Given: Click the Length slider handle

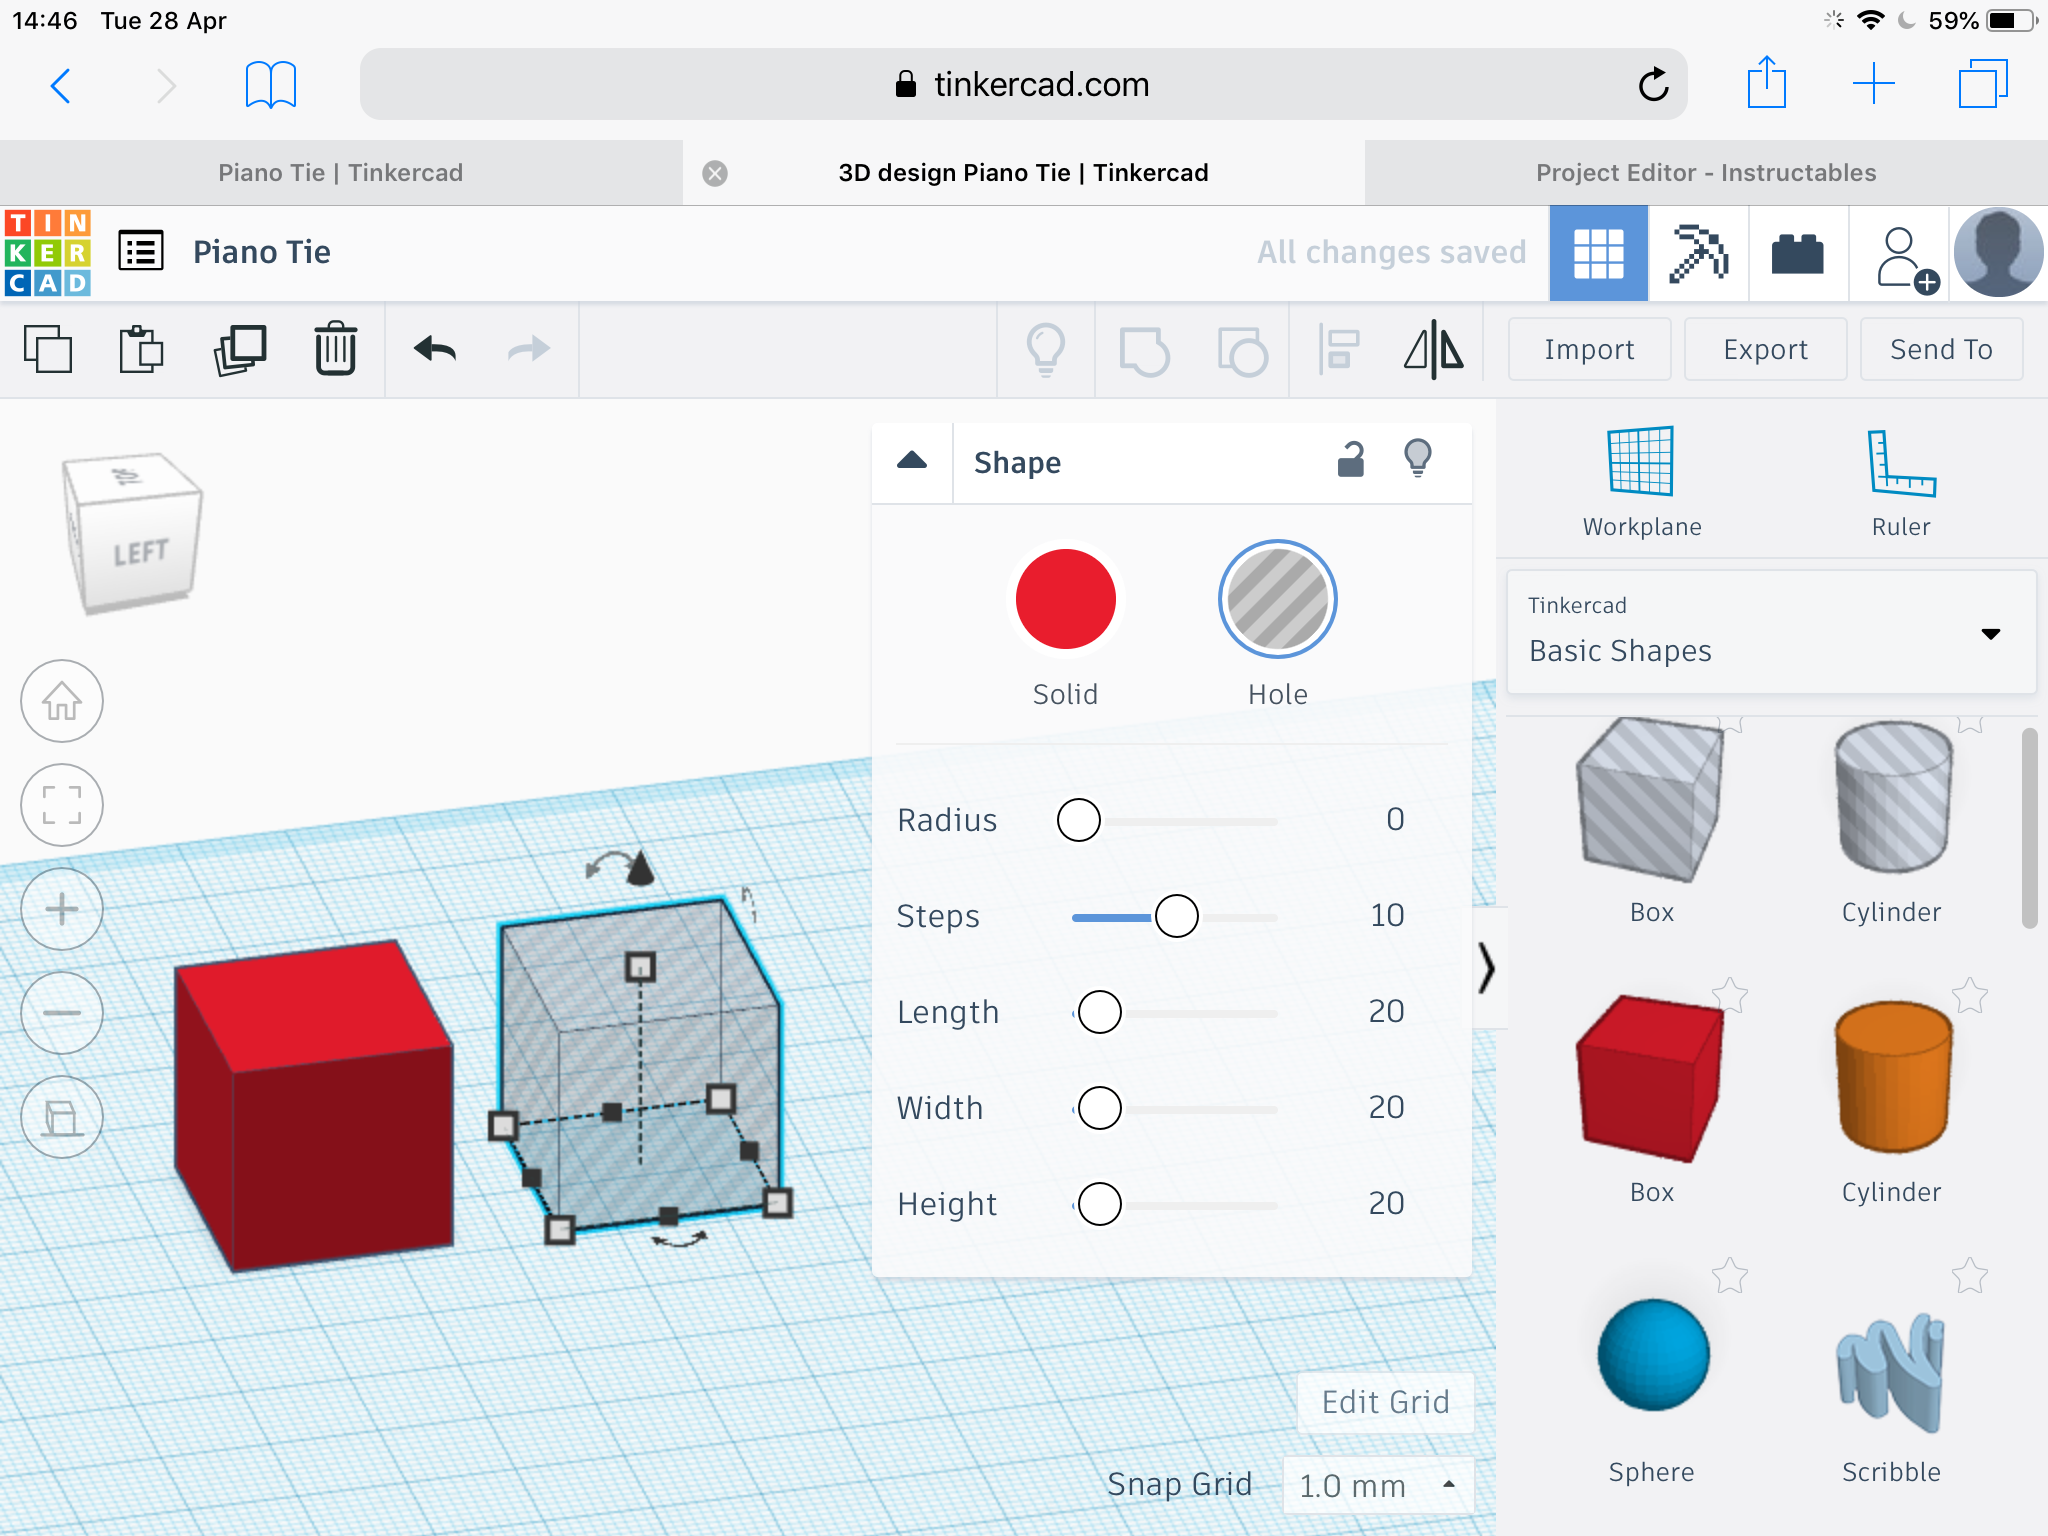Looking at the screenshot, I should click(x=1100, y=1012).
